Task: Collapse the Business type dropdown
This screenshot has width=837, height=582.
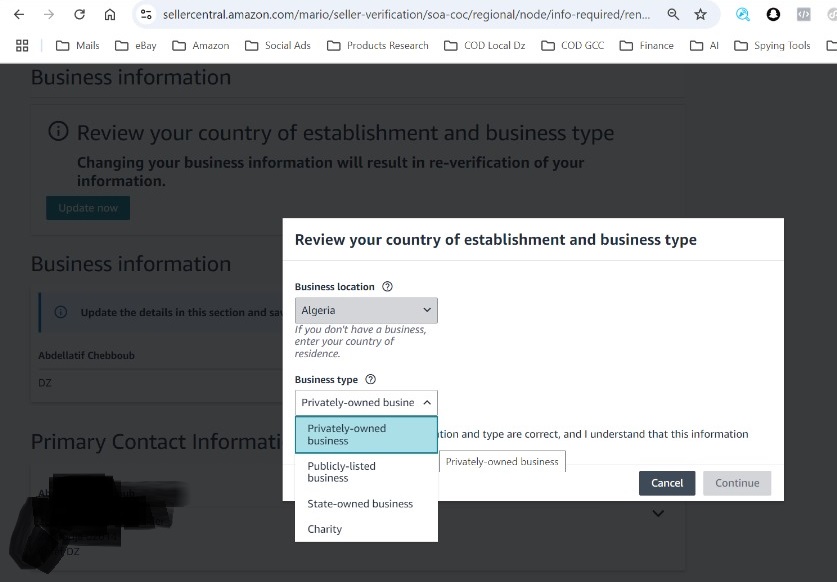Action: click(x=366, y=403)
